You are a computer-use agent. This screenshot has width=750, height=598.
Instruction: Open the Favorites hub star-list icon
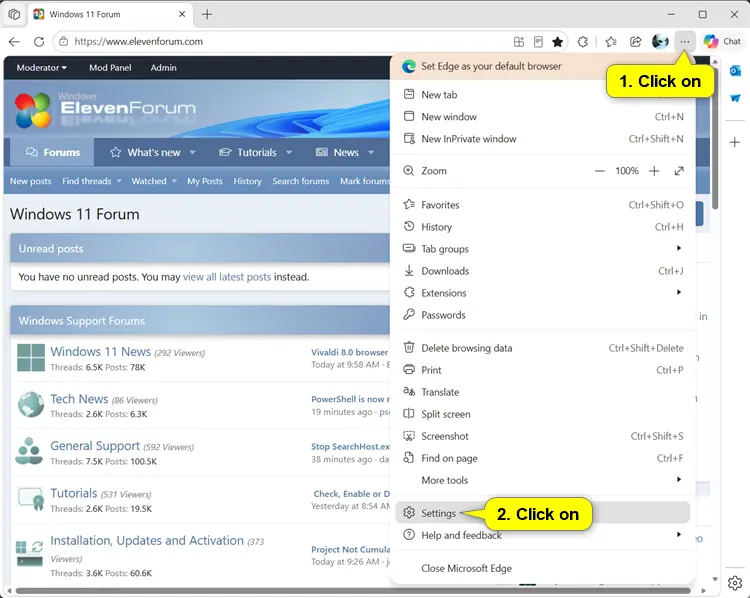point(611,42)
